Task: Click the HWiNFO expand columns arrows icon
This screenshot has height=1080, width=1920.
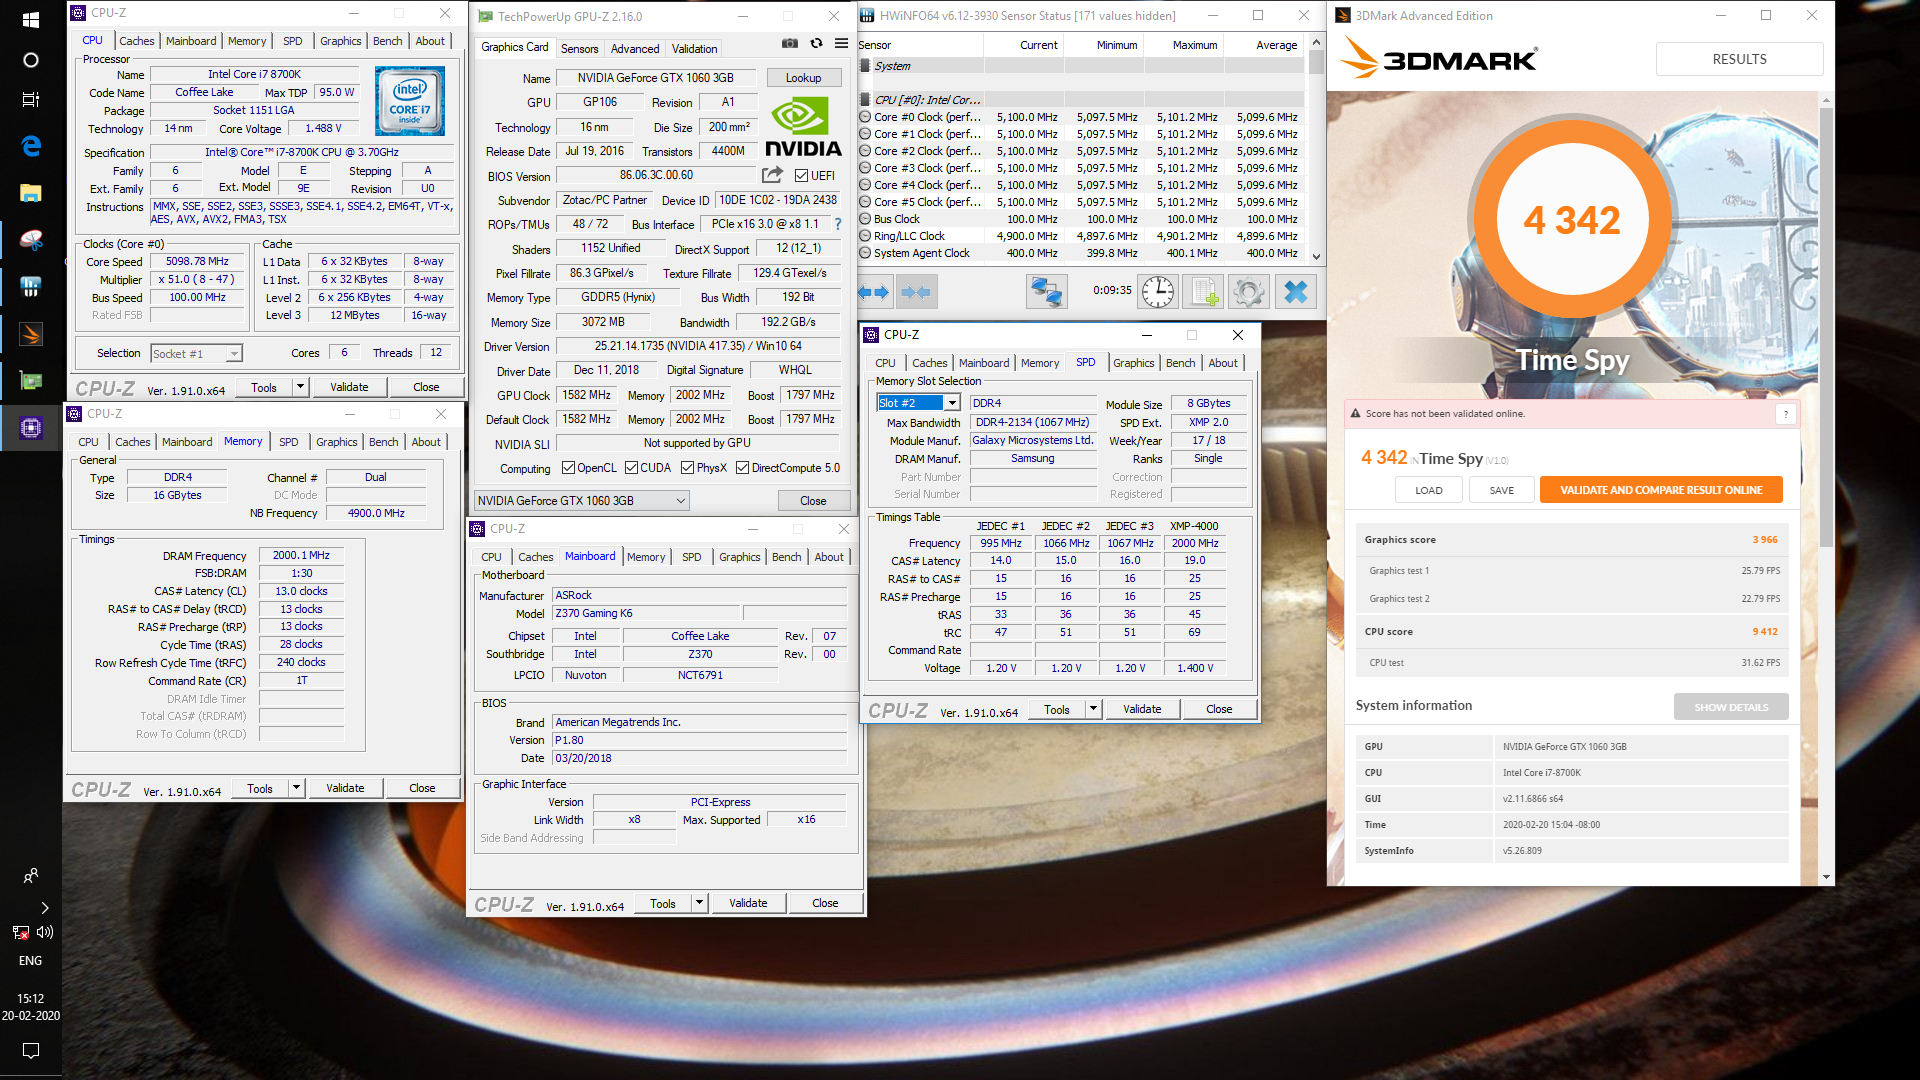Action: coord(874,292)
